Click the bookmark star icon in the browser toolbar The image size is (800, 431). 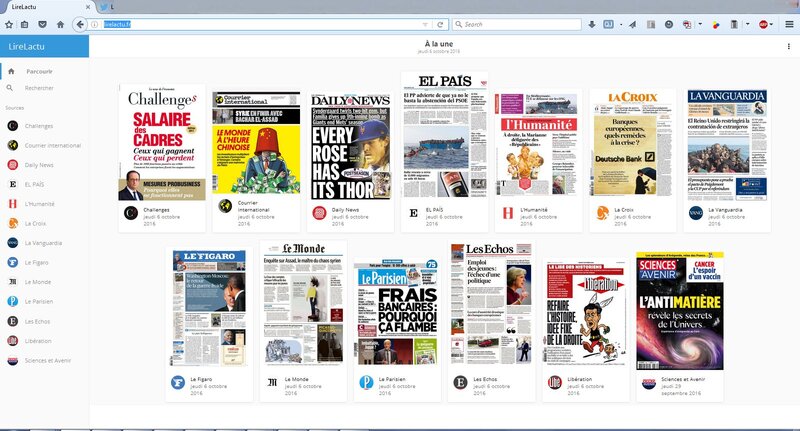pos(9,24)
